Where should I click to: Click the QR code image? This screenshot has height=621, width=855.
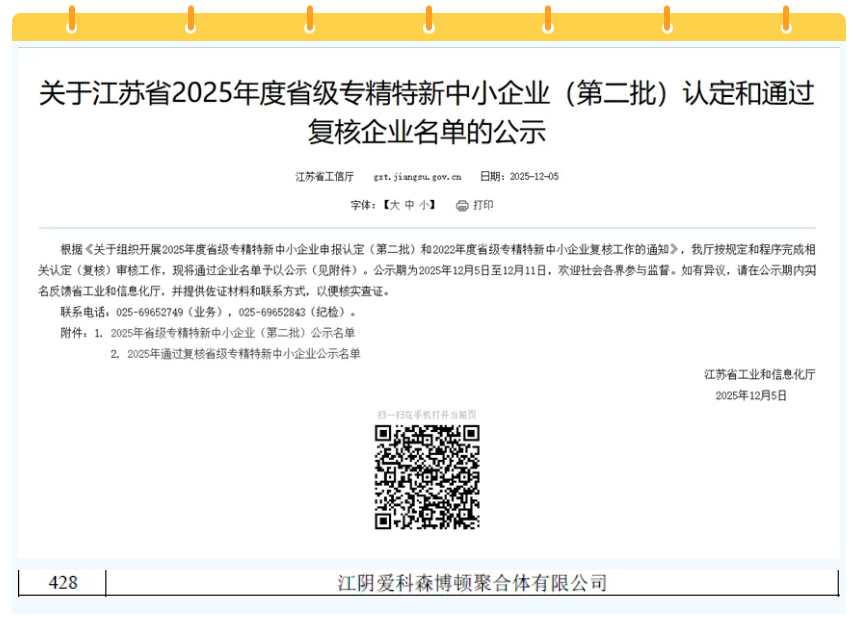pyautogui.click(x=427, y=477)
